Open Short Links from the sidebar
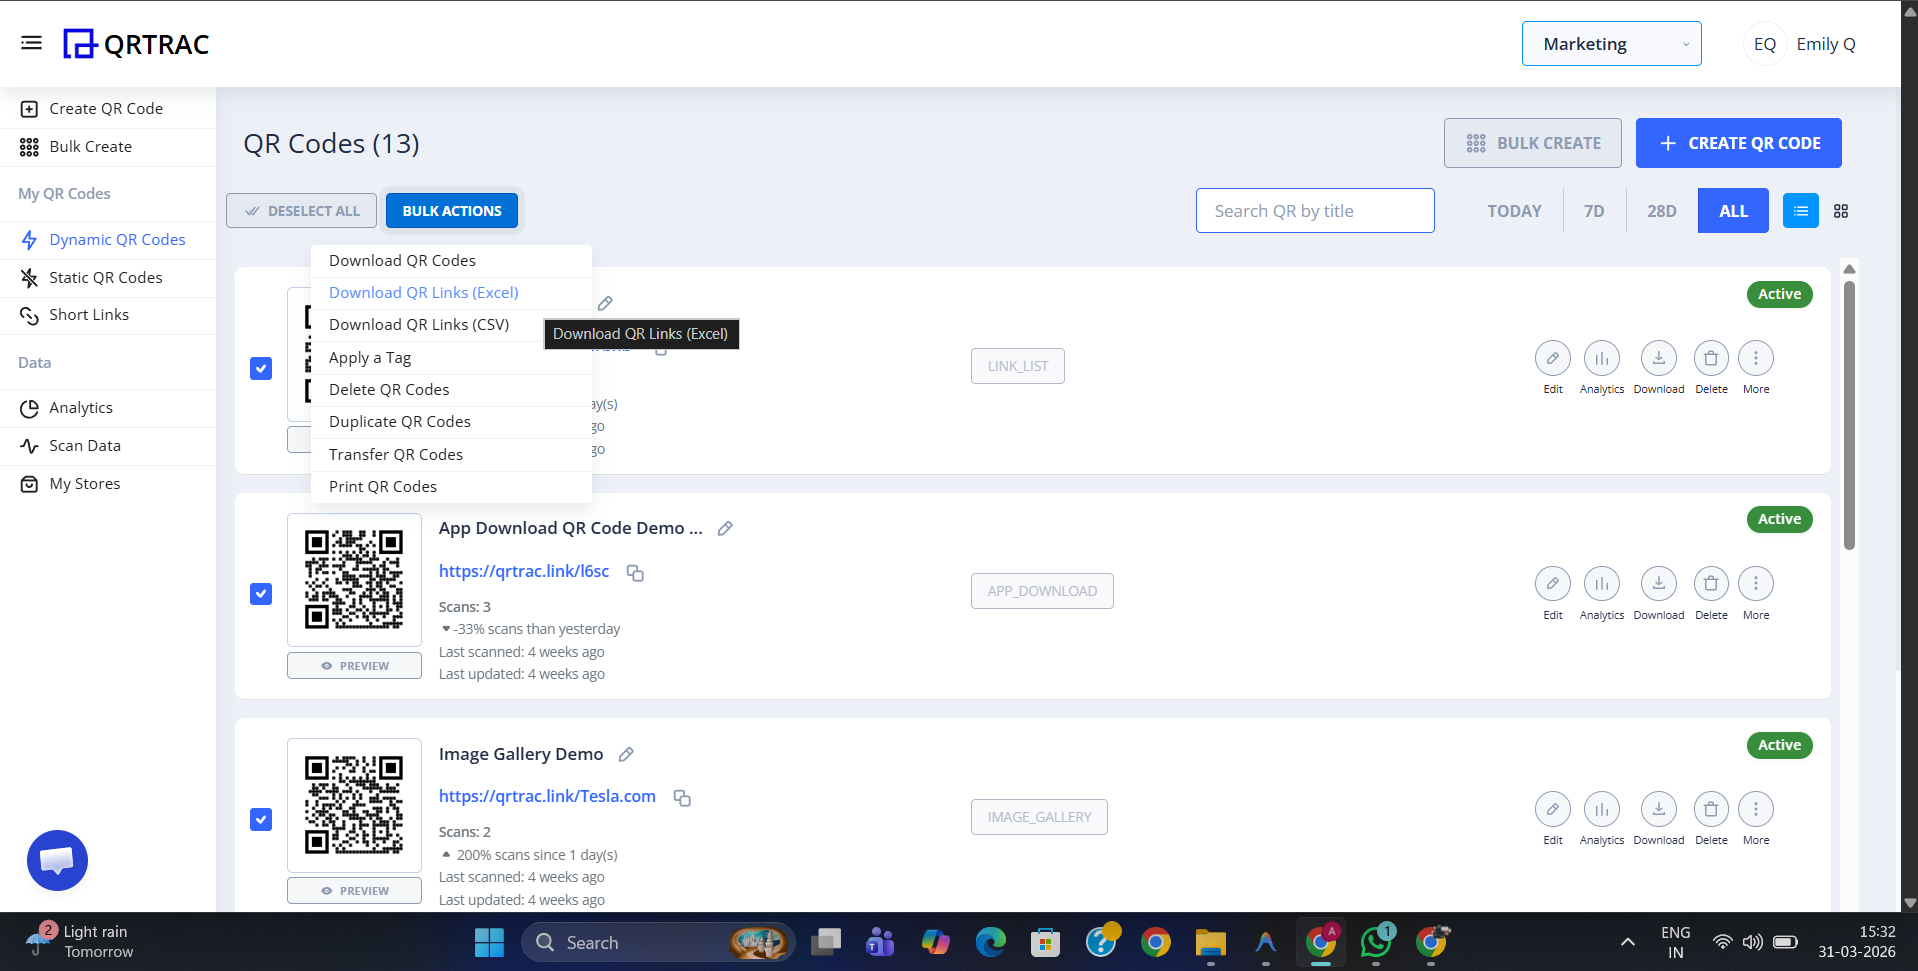This screenshot has height=971, width=1918. click(x=90, y=314)
